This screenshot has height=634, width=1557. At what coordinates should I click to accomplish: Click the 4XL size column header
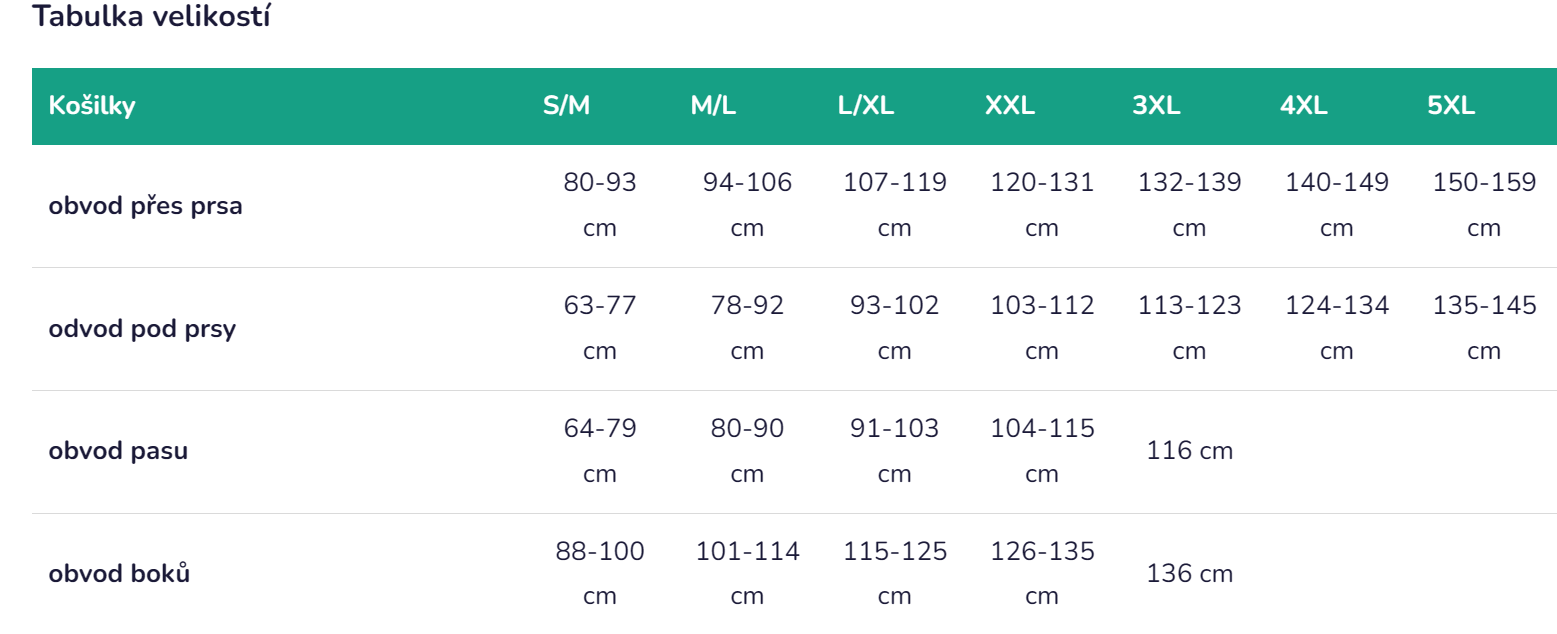1304,106
